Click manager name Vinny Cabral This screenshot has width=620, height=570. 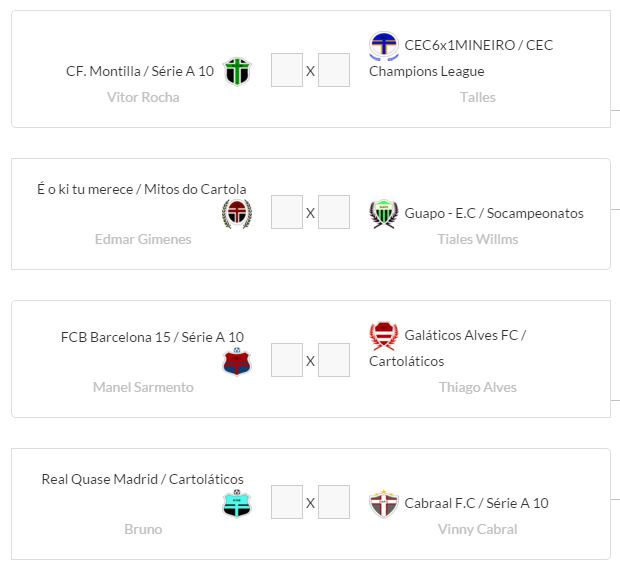(x=477, y=529)
